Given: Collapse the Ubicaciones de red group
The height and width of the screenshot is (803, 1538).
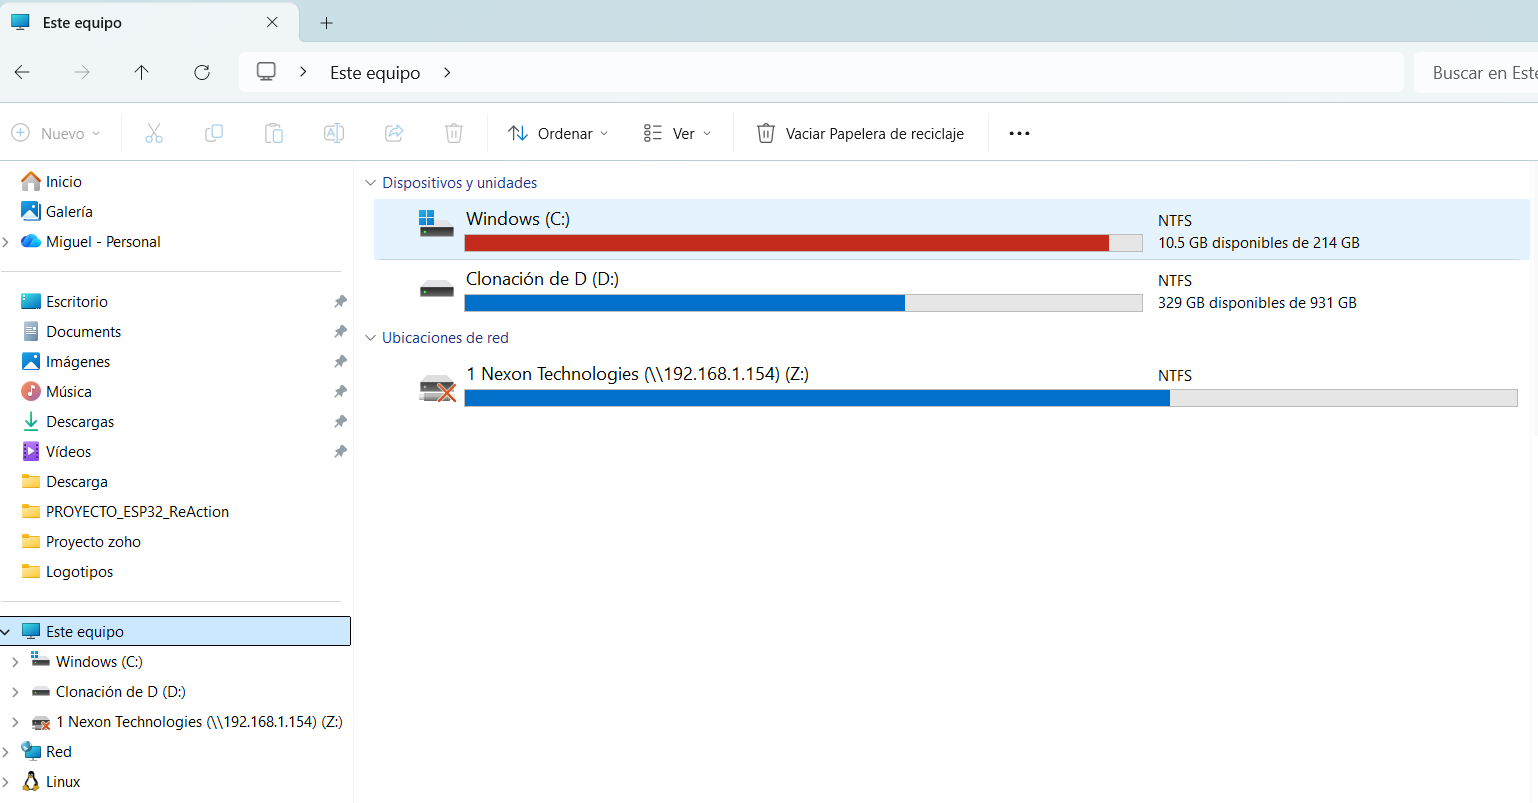Looking at the screenshot, I should [x=370, y=338].
